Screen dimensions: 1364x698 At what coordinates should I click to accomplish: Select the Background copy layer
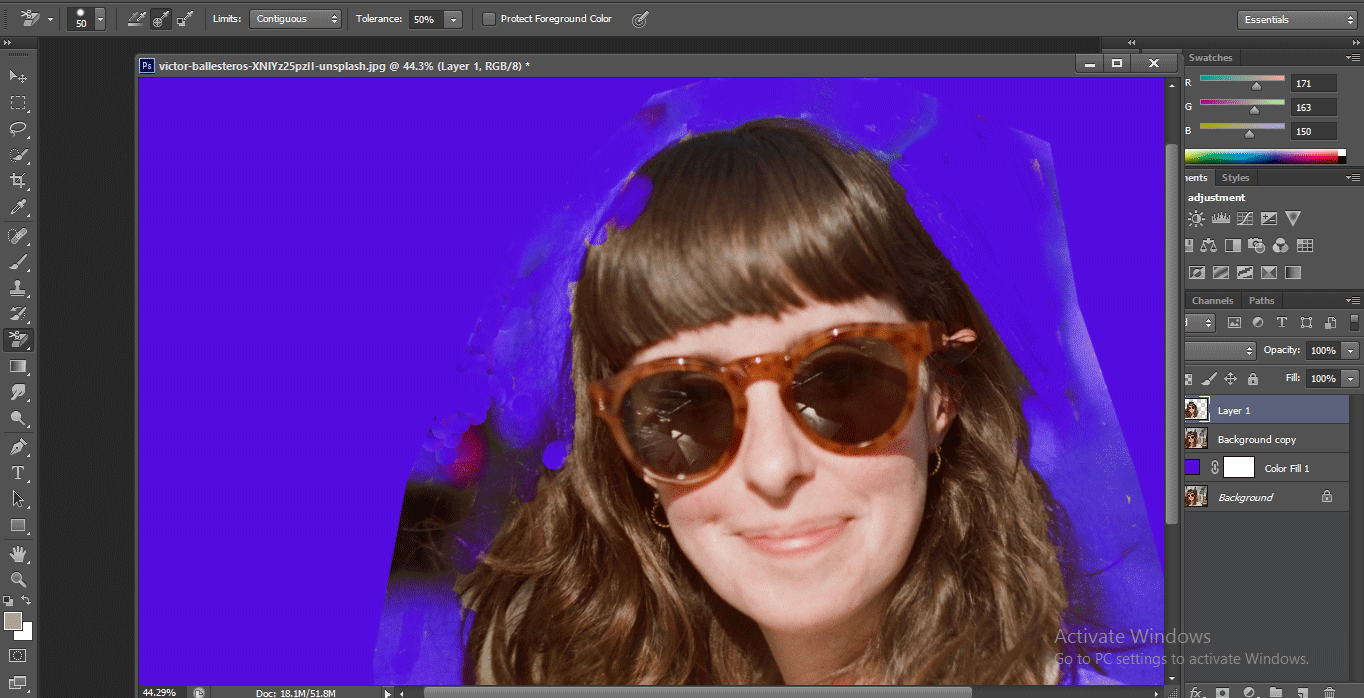(x=1256, y=439)
